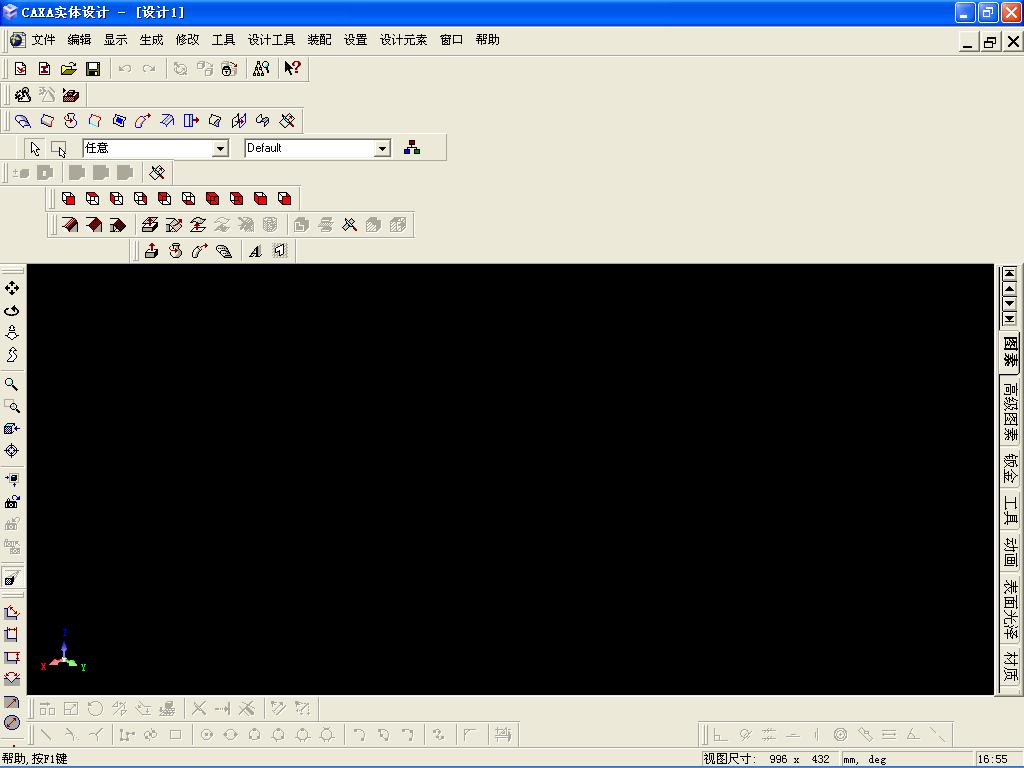Click the linear smart dimension icon
The image size is (1024, 768).
tap(12, 613)
